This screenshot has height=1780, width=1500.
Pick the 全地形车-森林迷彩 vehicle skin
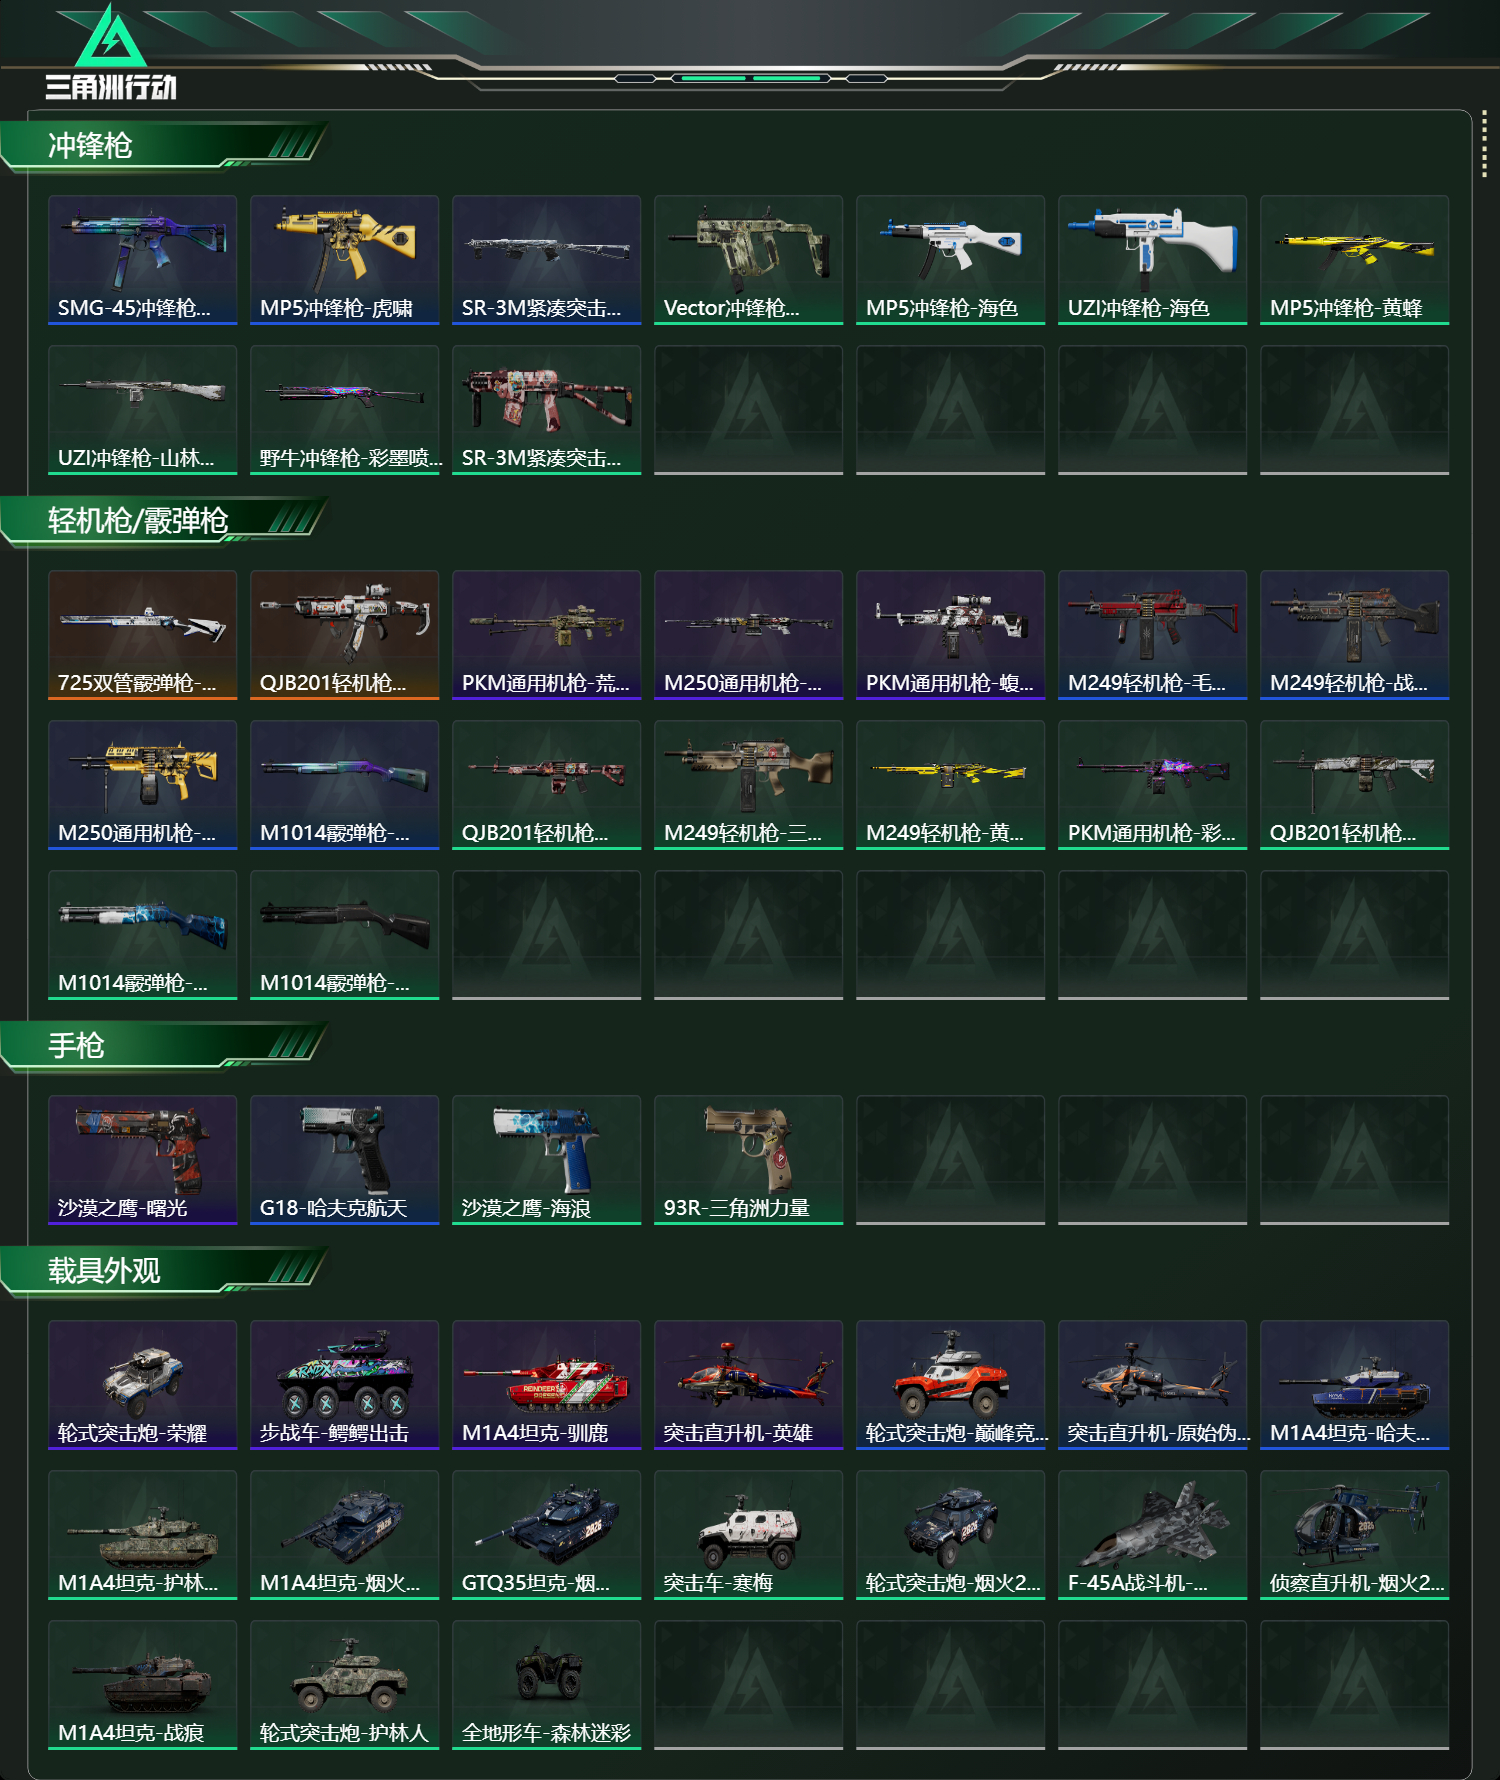(546, 1685)
